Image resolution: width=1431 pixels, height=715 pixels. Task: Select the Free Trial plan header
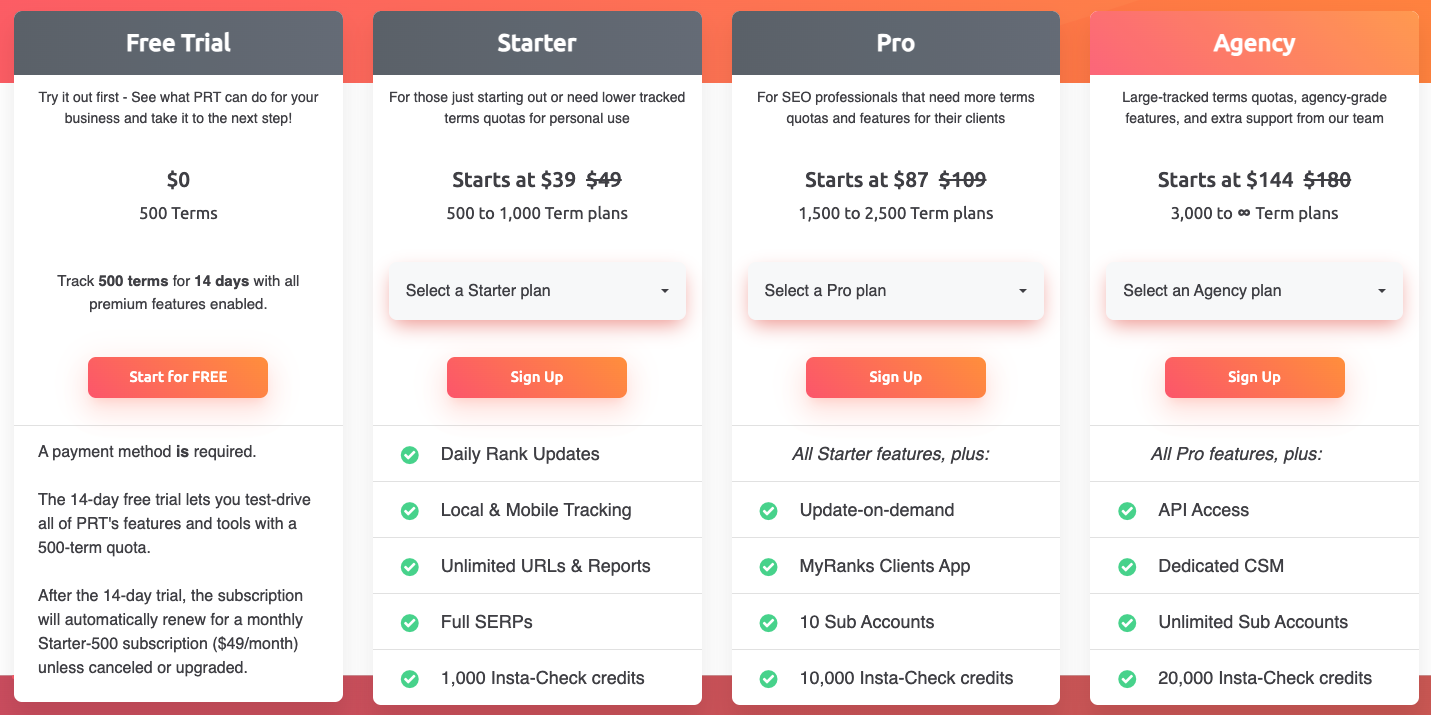pyautogui.click(x=178, y=44)
